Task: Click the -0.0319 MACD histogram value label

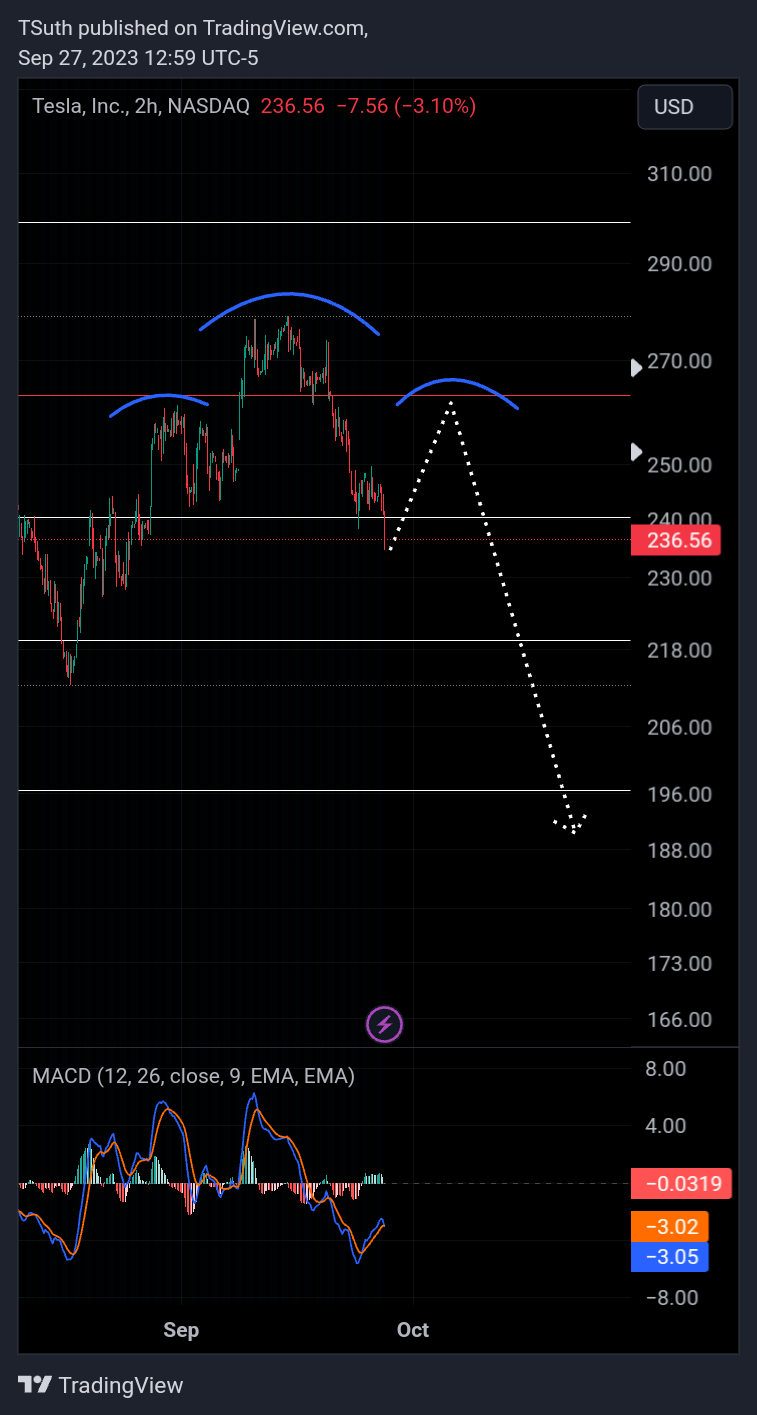Action: point(682,1184)
